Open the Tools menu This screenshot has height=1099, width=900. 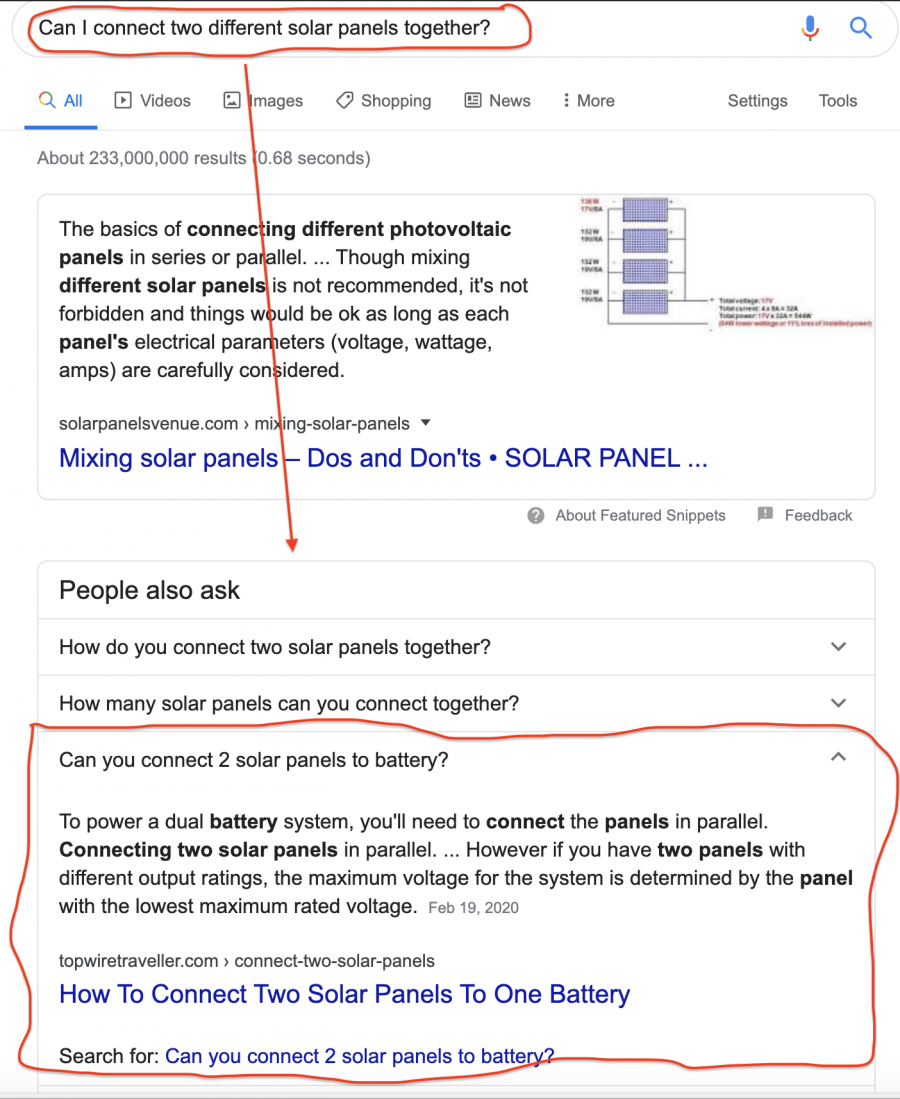click(838, 100)
